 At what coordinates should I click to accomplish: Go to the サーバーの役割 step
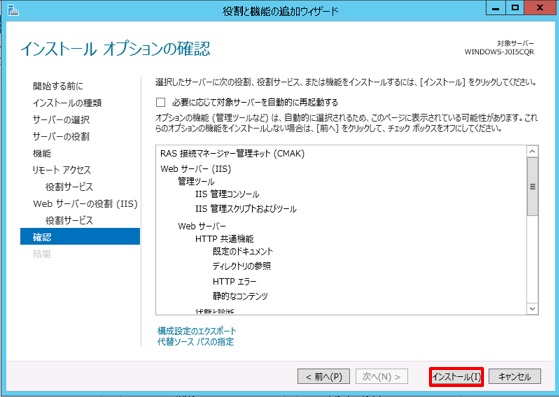pos(61,136)
